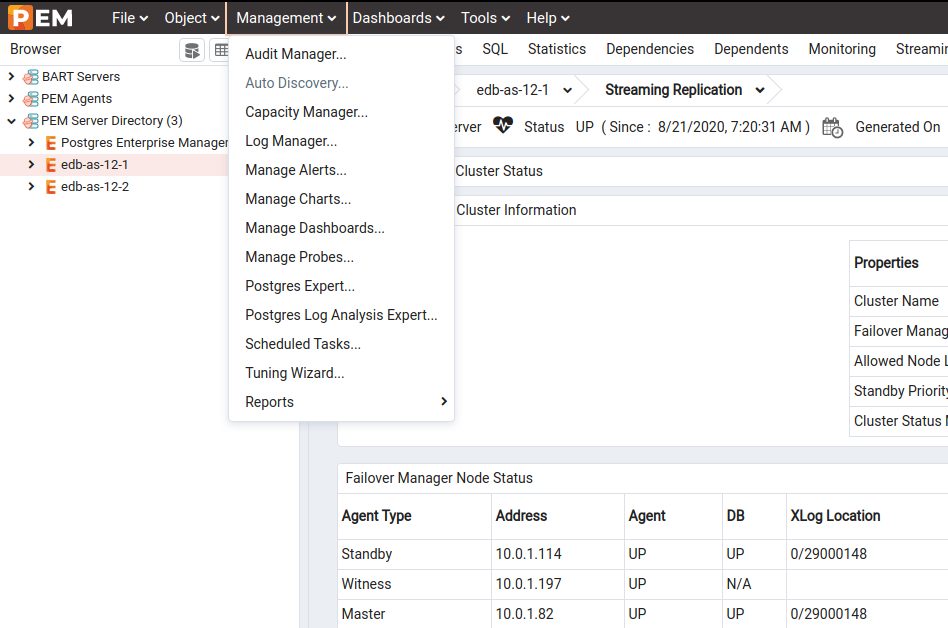Click the Generated On calendar icon
Screen dimensions: 948x628
tap(833, 127)
